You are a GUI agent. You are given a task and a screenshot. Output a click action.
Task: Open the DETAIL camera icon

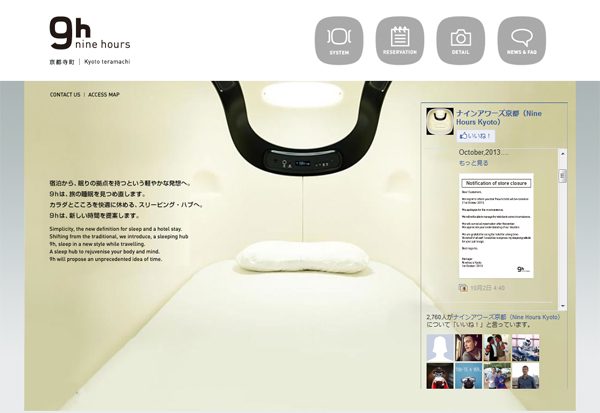(460, 40)
